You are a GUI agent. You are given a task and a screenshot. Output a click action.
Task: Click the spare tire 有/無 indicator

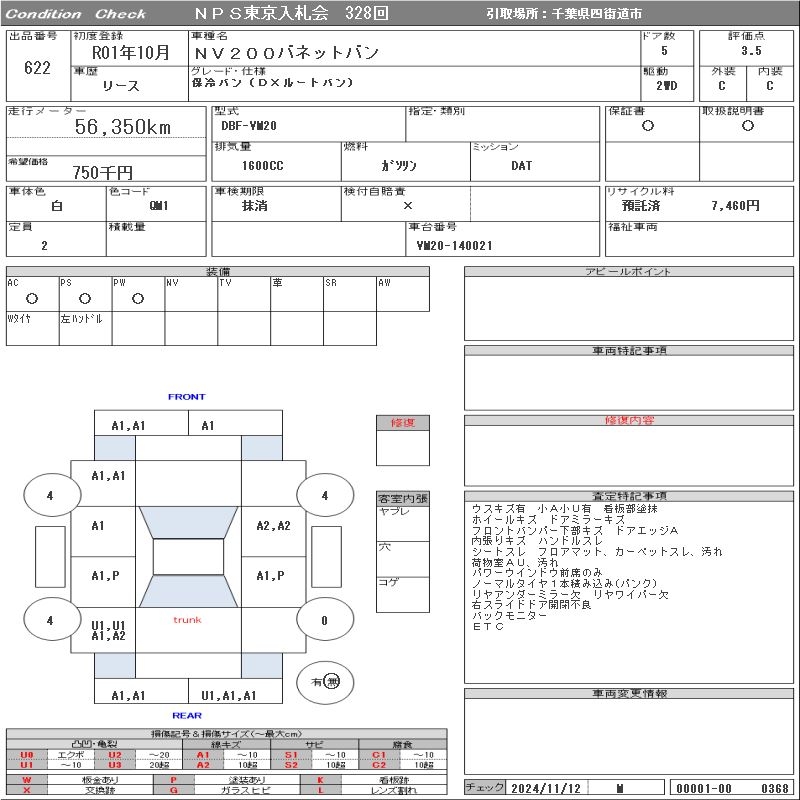point(325,681)
